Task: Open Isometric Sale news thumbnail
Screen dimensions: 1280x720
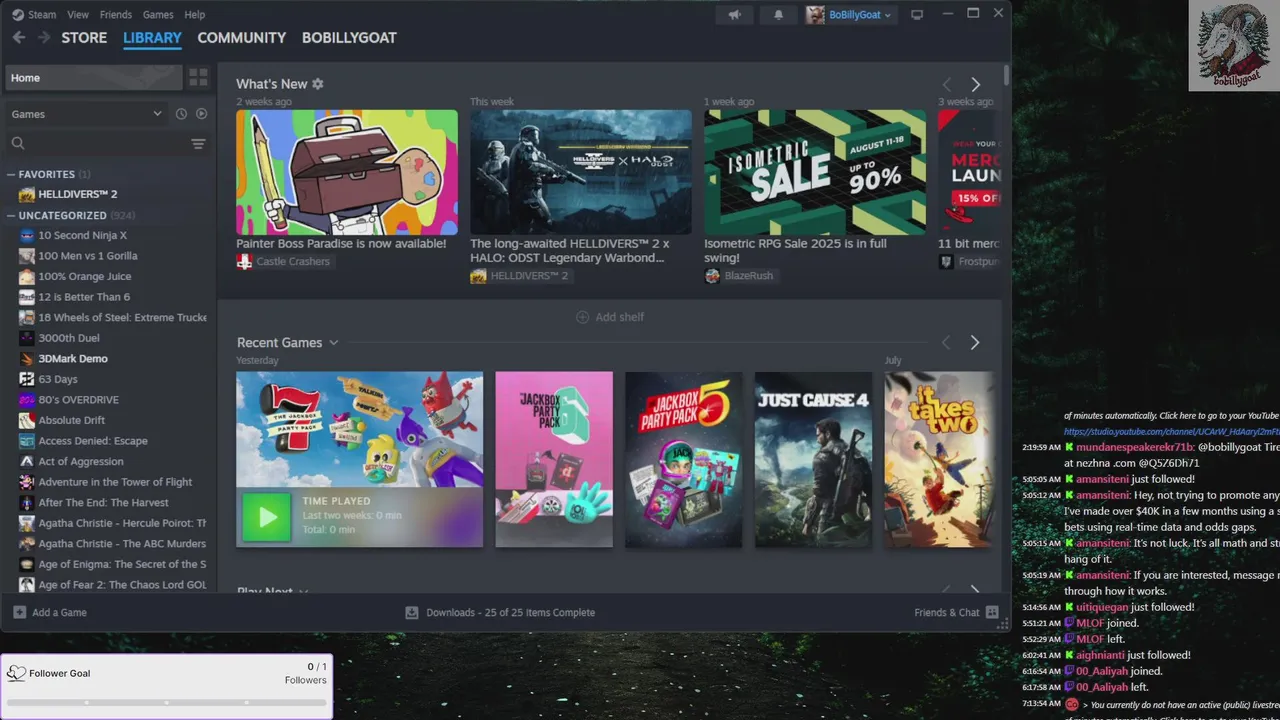Action: coord(815,172)
